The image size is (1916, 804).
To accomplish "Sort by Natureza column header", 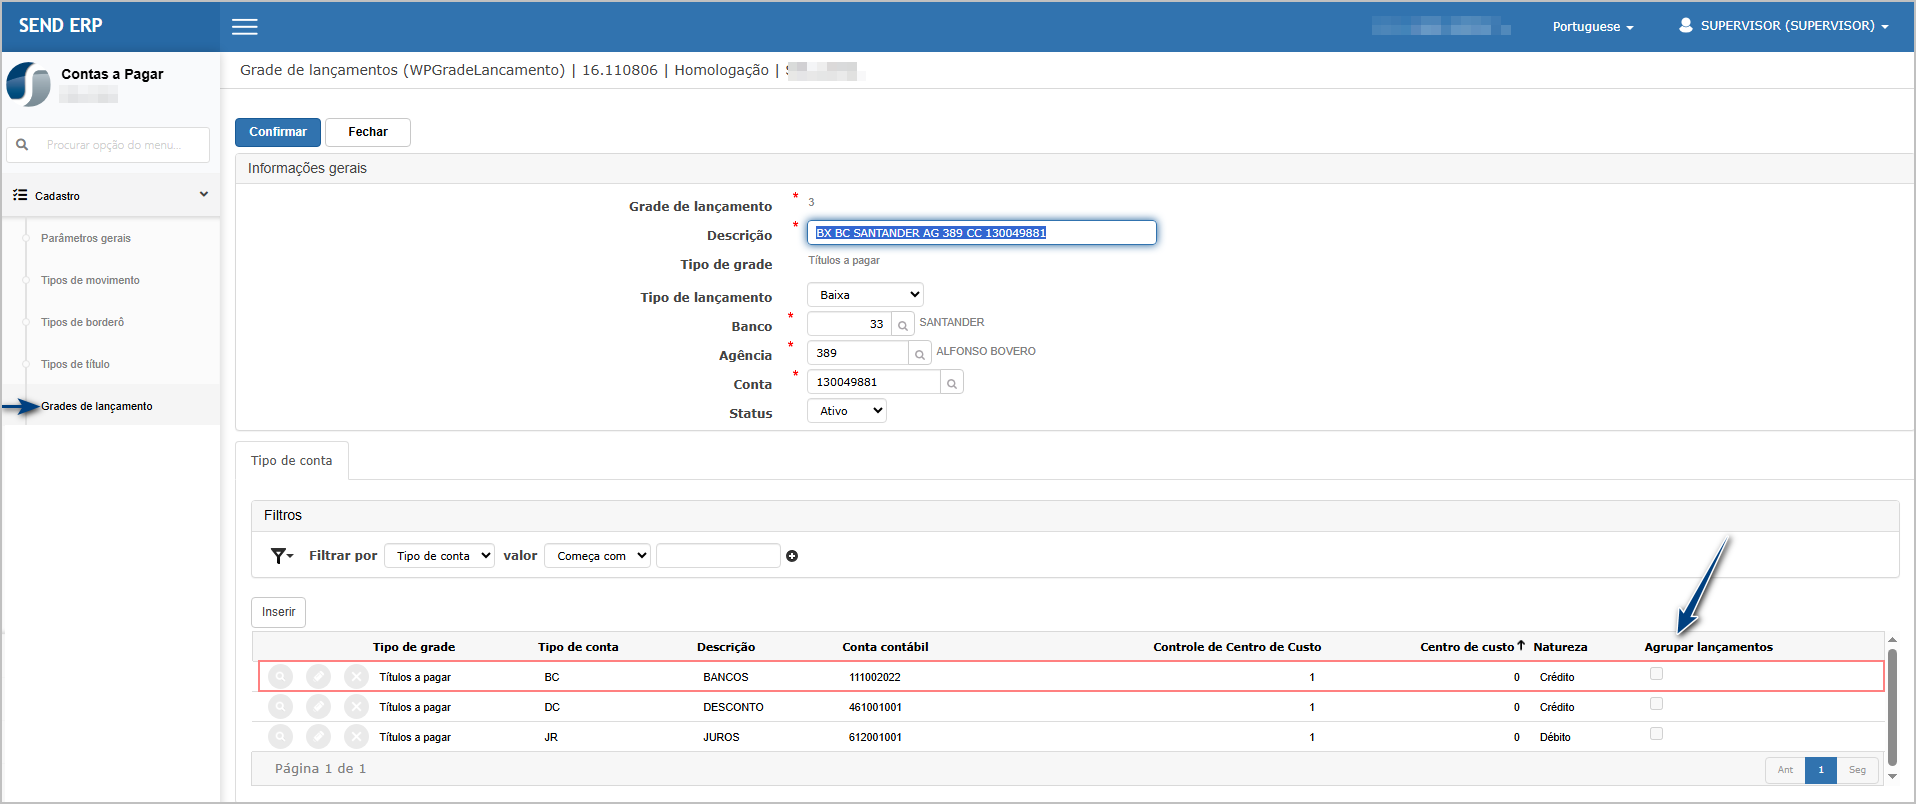I will click(x=1560, y=647).
